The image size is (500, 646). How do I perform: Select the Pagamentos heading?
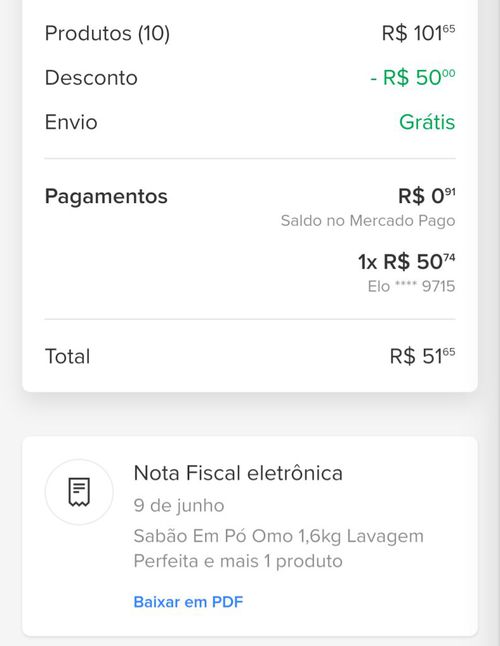[x=106, y=196]
